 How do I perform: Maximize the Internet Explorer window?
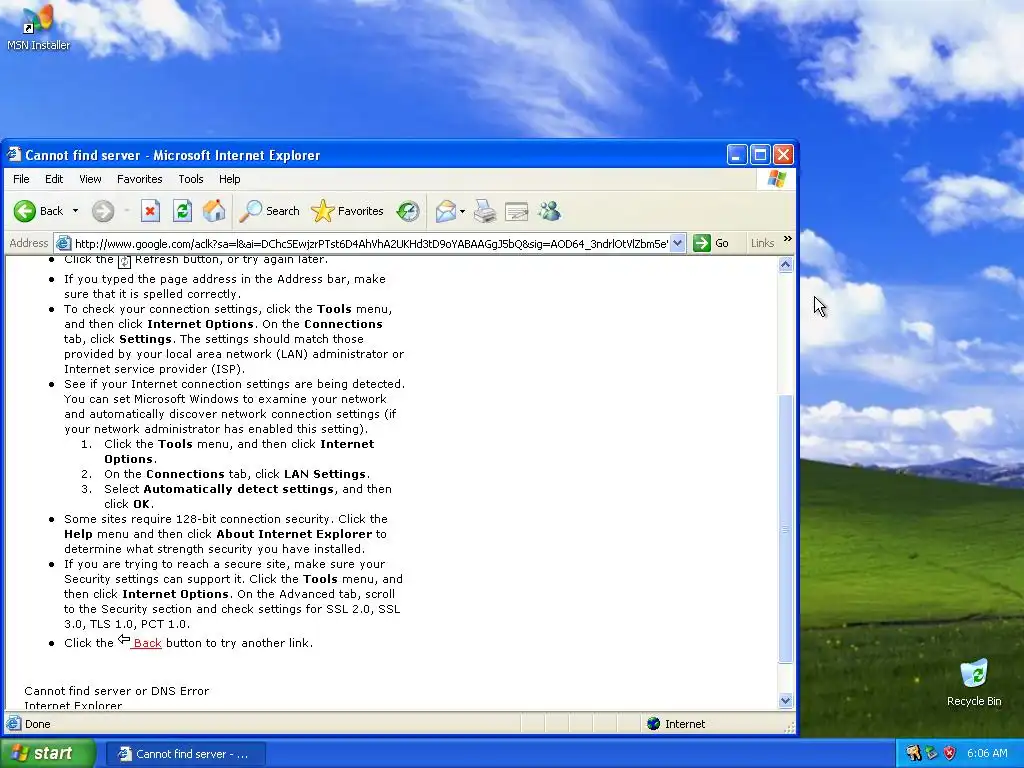tap(760, 155)
